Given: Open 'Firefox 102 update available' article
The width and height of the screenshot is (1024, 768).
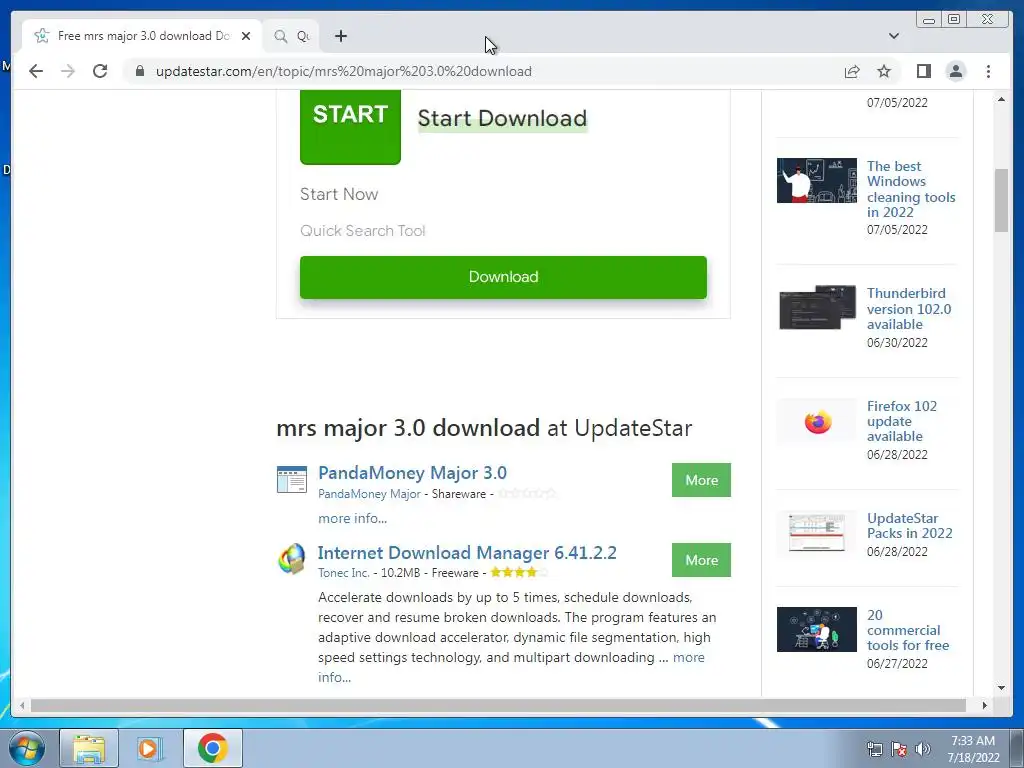Looking at the screenshot, I should click(x=902, y=421).
